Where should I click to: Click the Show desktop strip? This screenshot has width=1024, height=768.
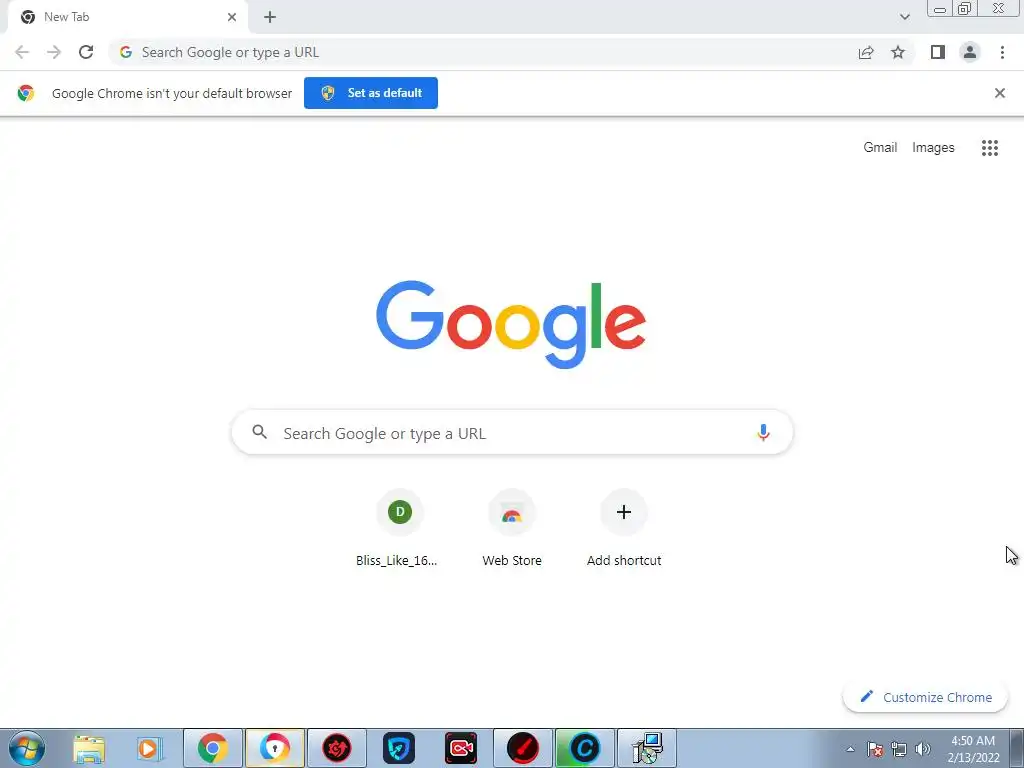pos(1017,748)
